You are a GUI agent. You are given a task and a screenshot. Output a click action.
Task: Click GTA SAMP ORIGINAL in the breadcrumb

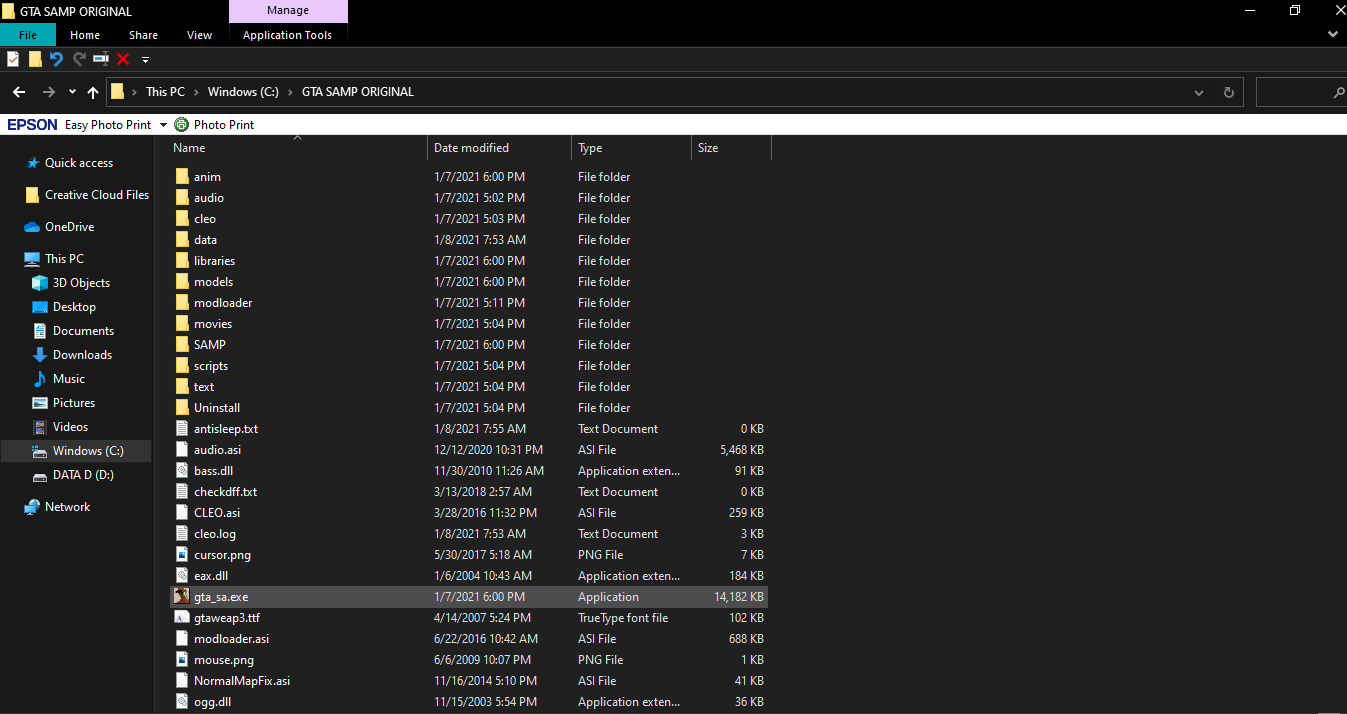358,92
